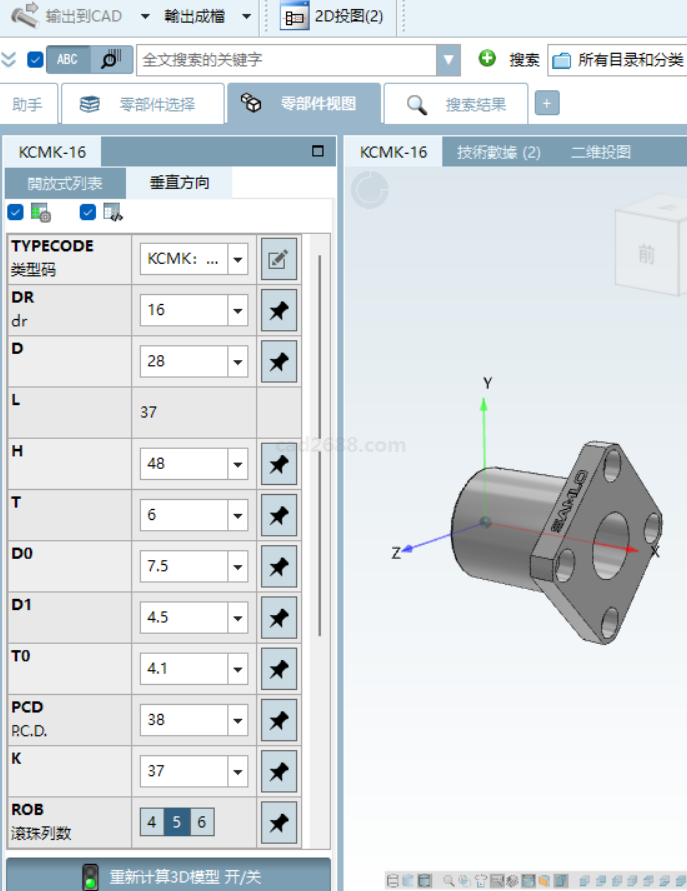Viewport: 687px width, 891px height.
Task: Click the pin icon for row H
Action: 279,464
